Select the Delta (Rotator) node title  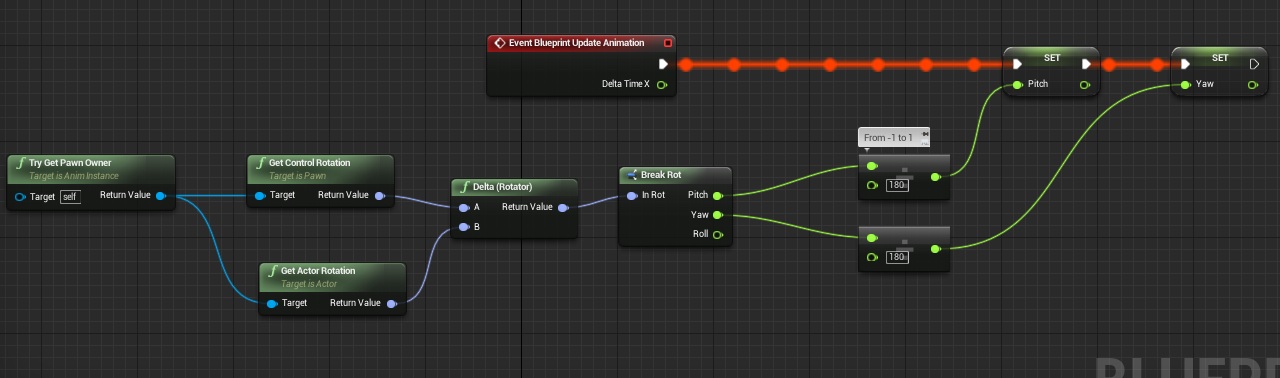pos(502,186)
